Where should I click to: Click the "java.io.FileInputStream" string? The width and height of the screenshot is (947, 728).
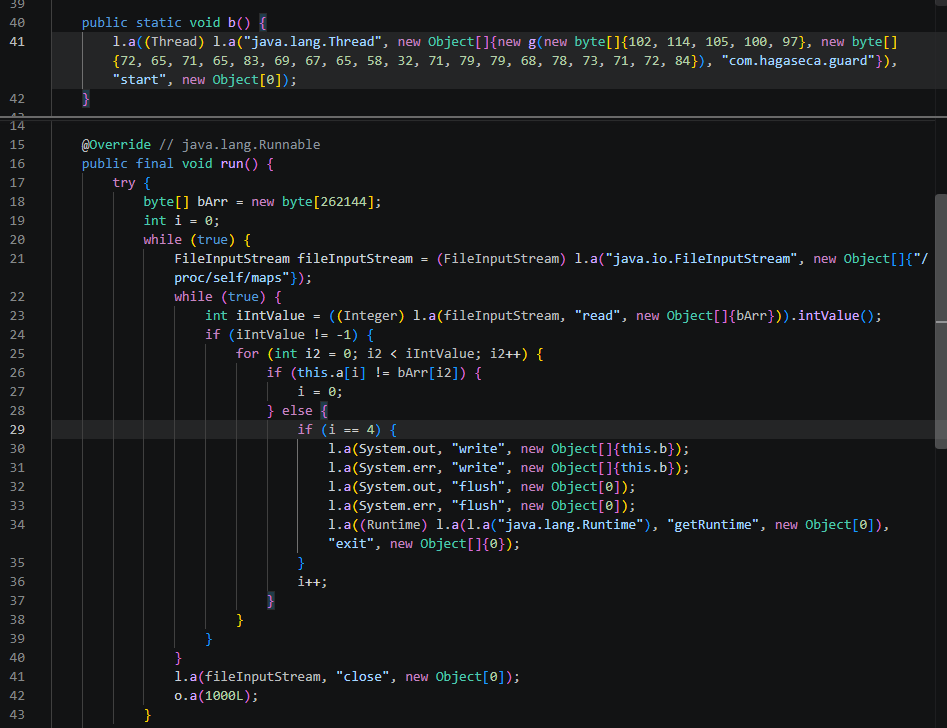click(702, 259)
